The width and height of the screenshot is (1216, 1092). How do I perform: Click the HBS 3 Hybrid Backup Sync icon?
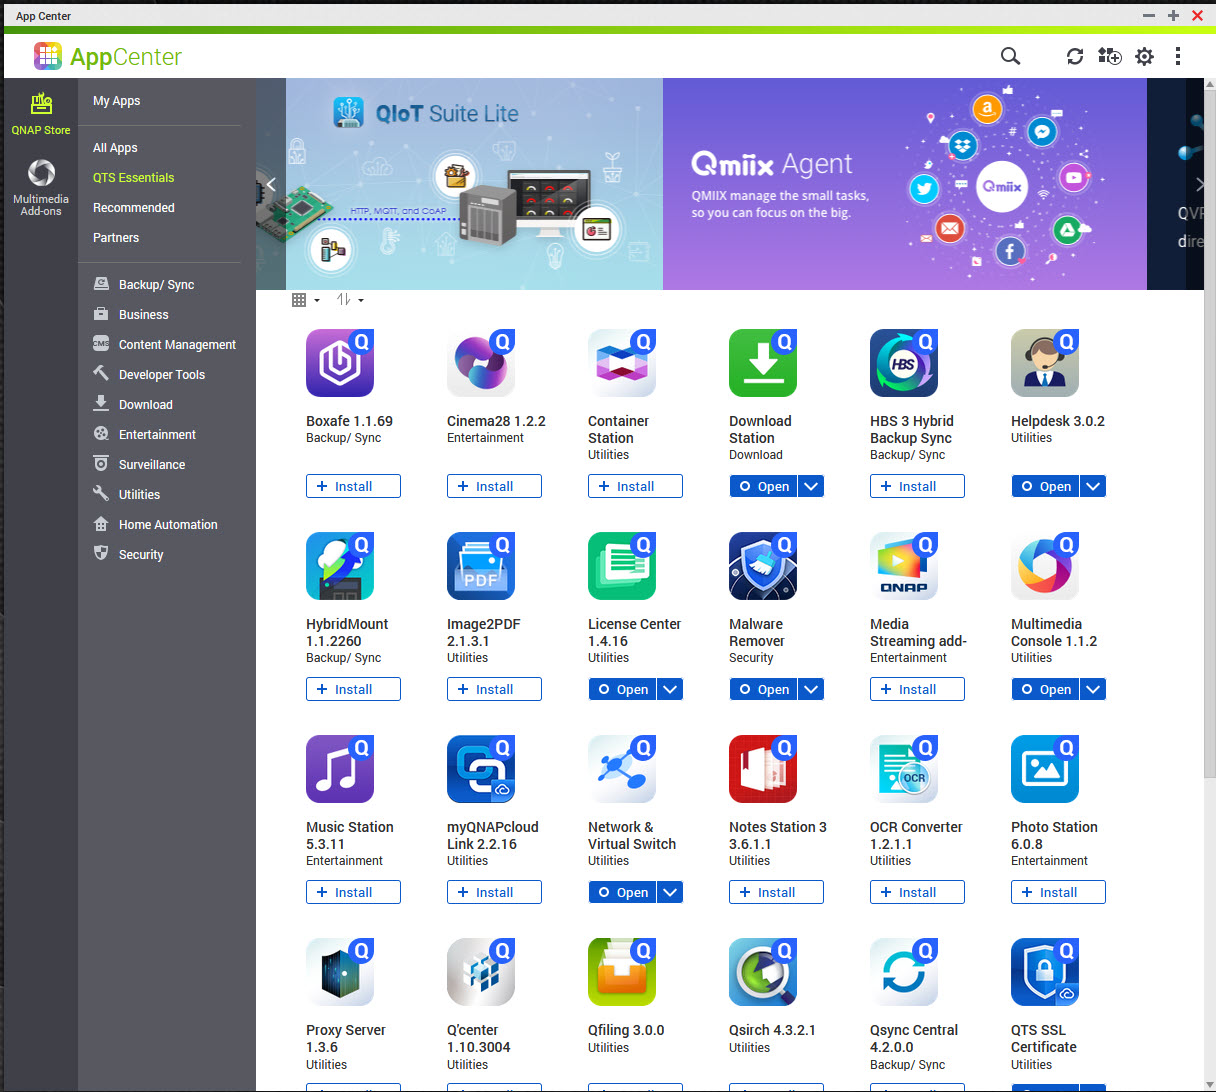pyautogui.click(x=904, y=363)
